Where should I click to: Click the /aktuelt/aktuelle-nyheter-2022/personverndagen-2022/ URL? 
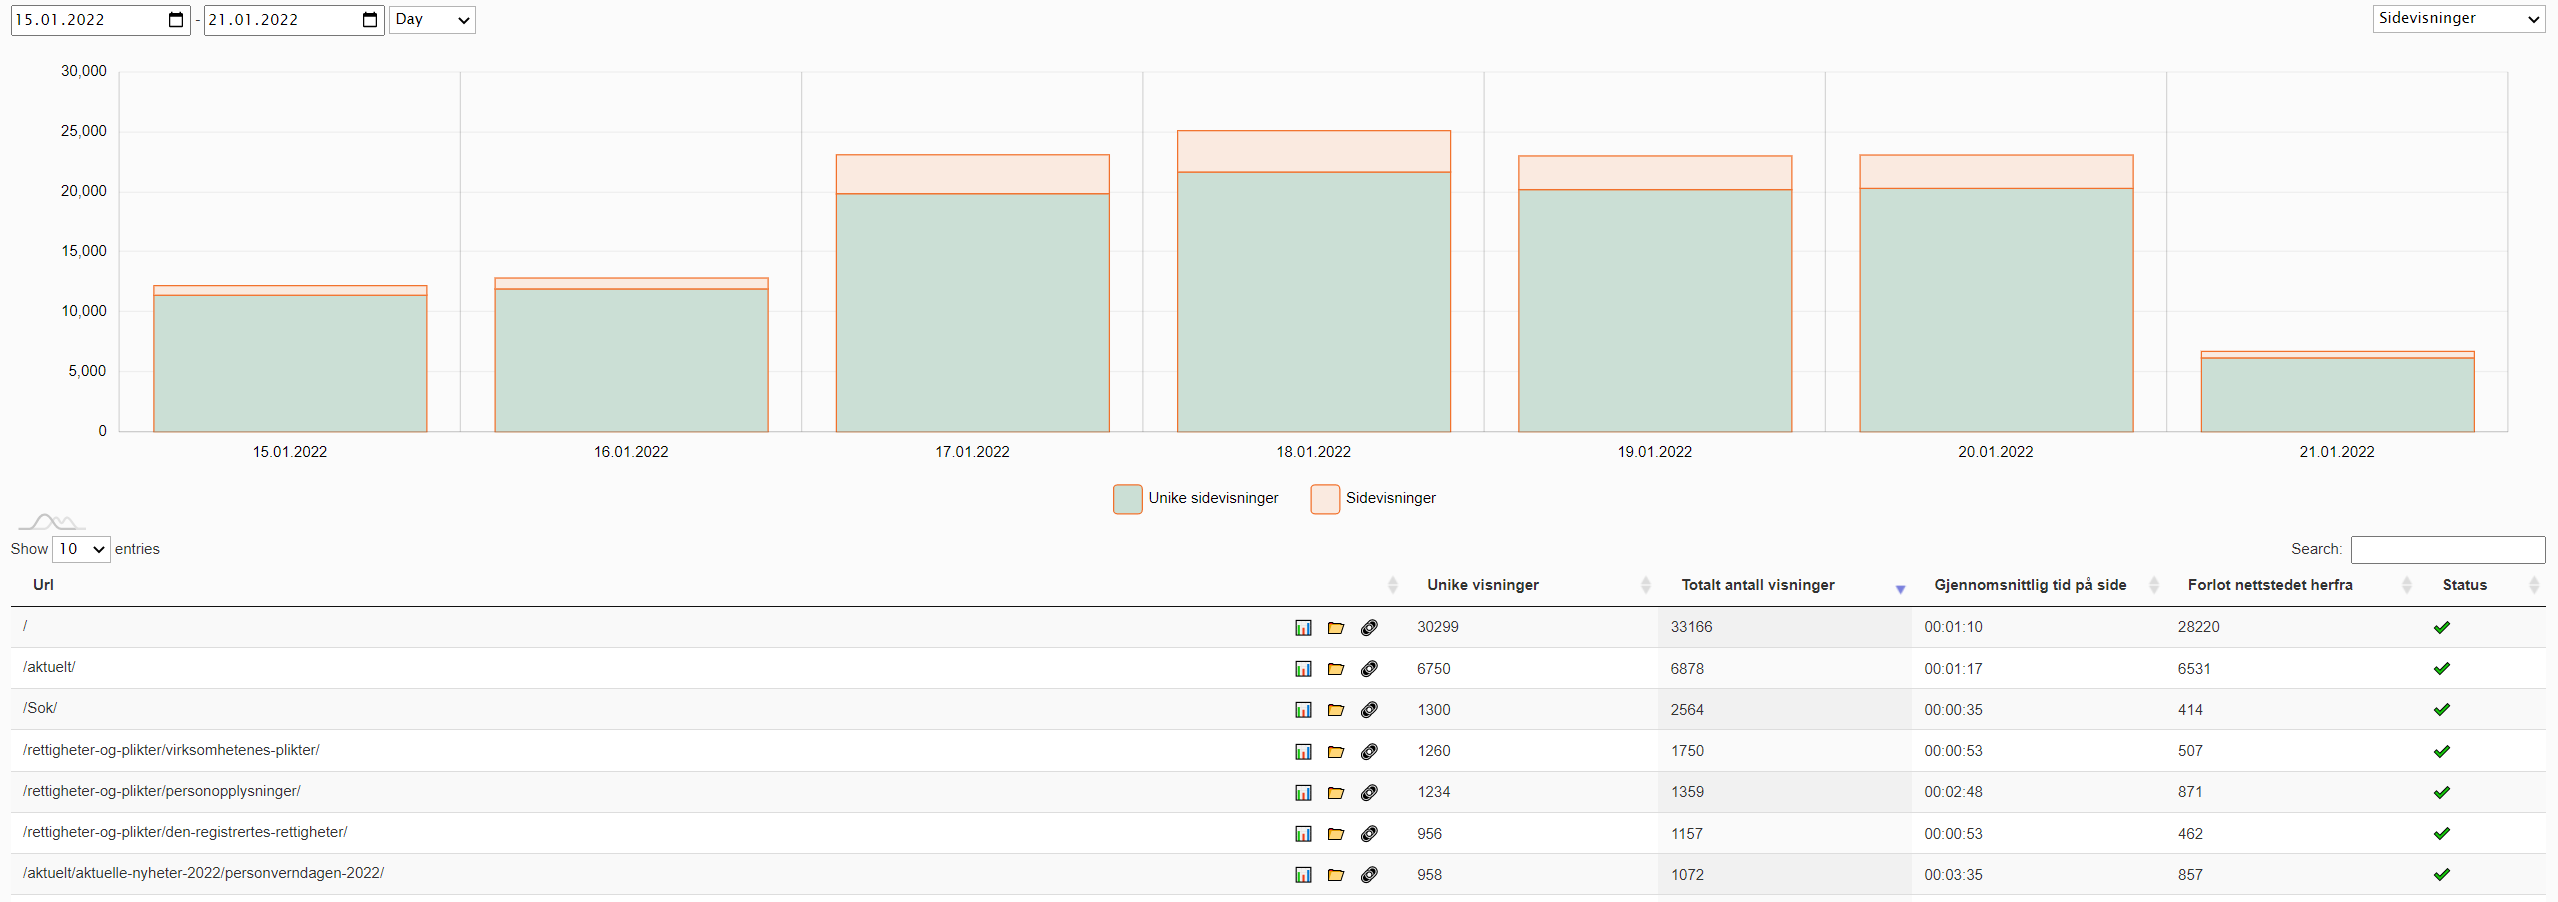pos(203,873)
